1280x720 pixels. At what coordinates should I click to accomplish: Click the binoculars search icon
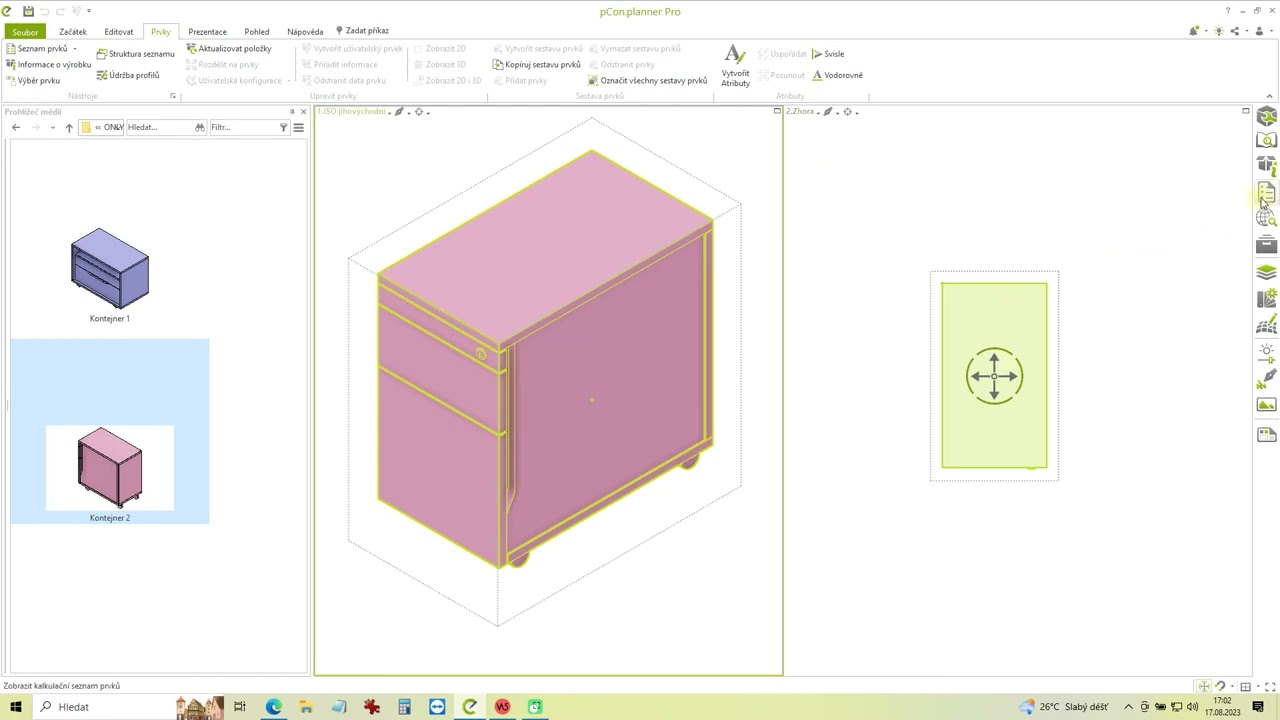click(x=200, y=127)
